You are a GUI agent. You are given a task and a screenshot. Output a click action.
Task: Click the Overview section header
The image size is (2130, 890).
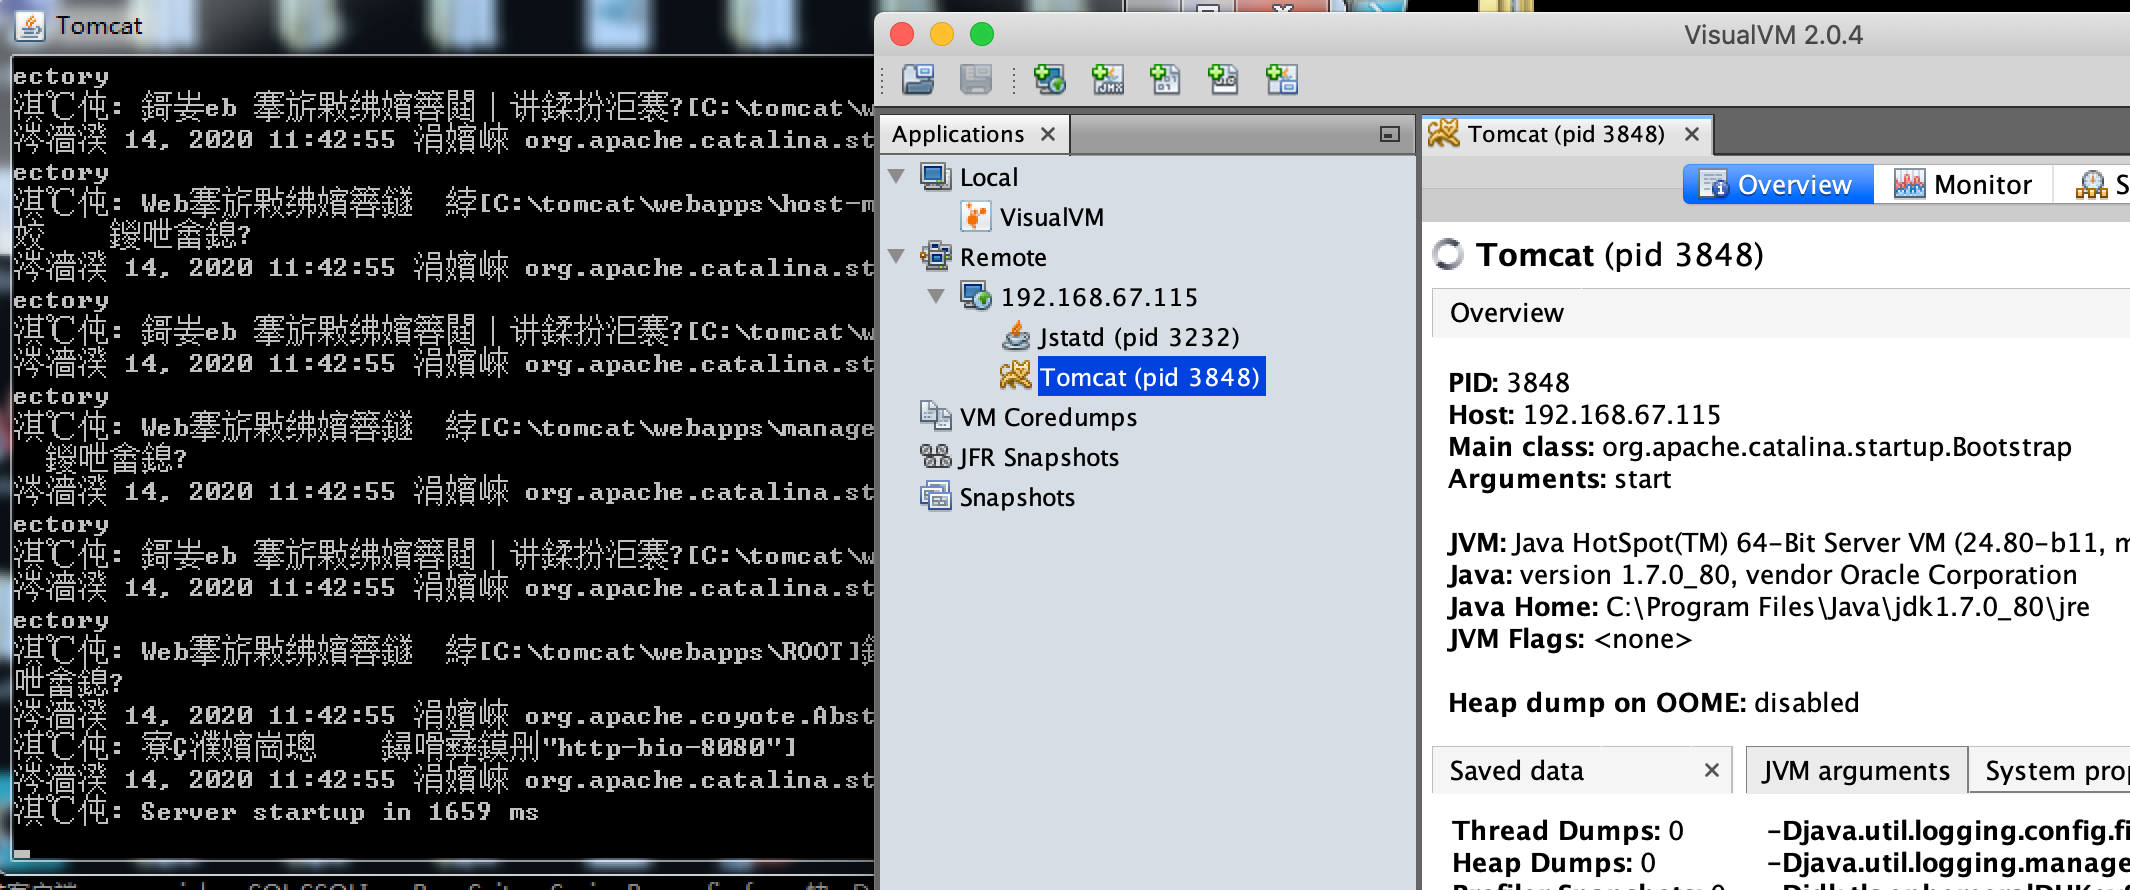click(1780, 313)
